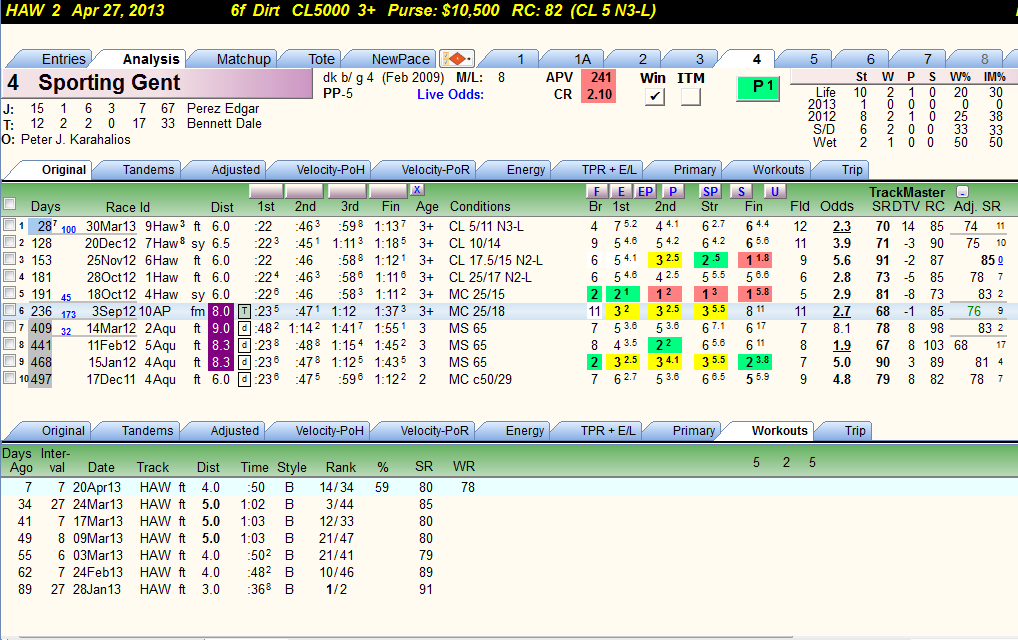Click the red CR value 2.10
Viewport: 1018px width, 640px height.
pos(600,95)
